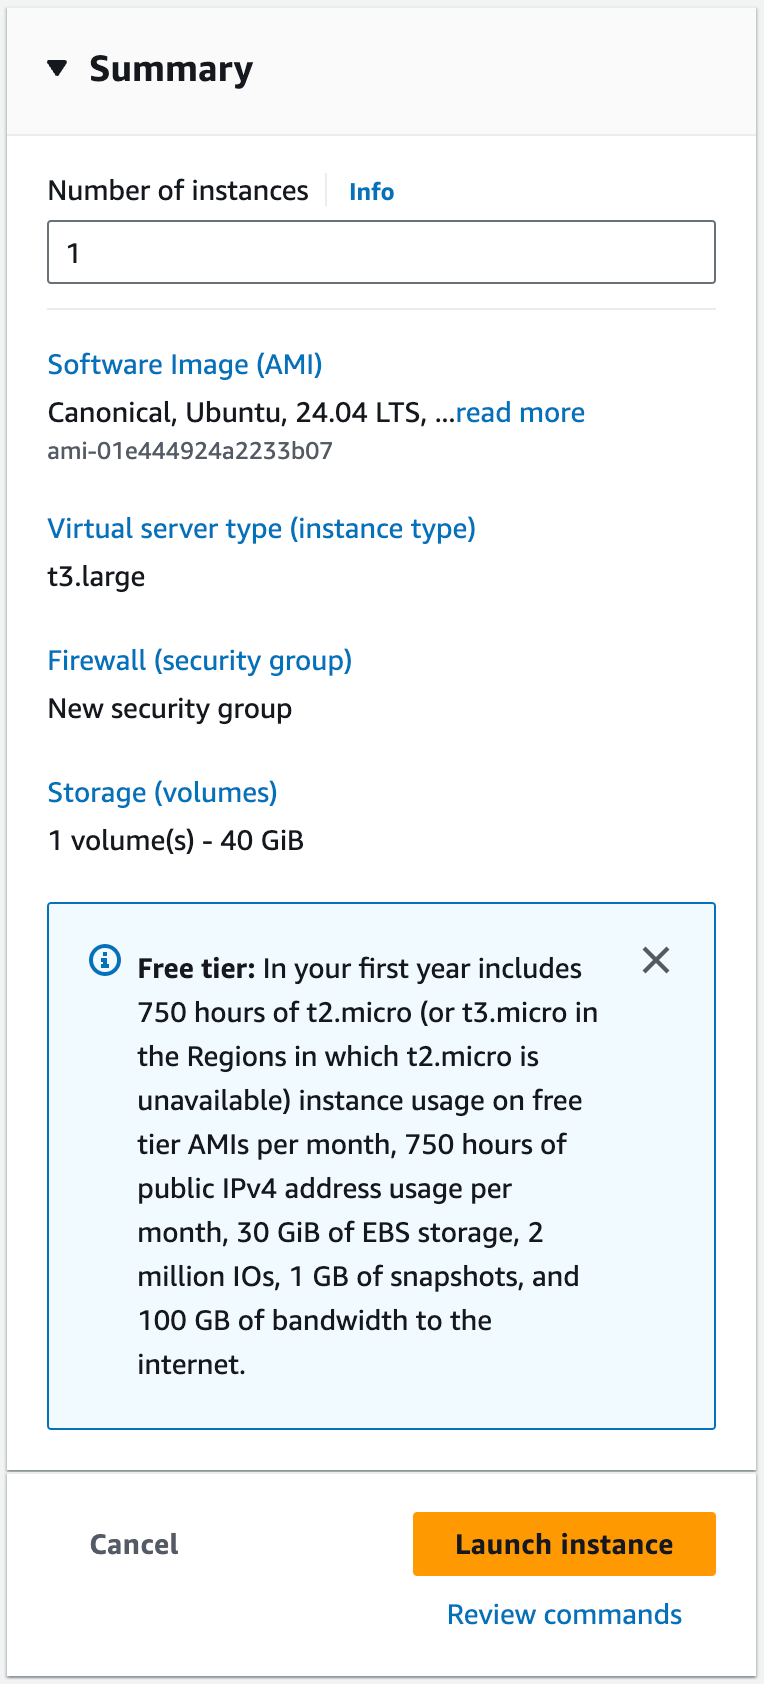Expand AMI description with read more
This screenshot has height=1684, width=764.
(520, 413)
